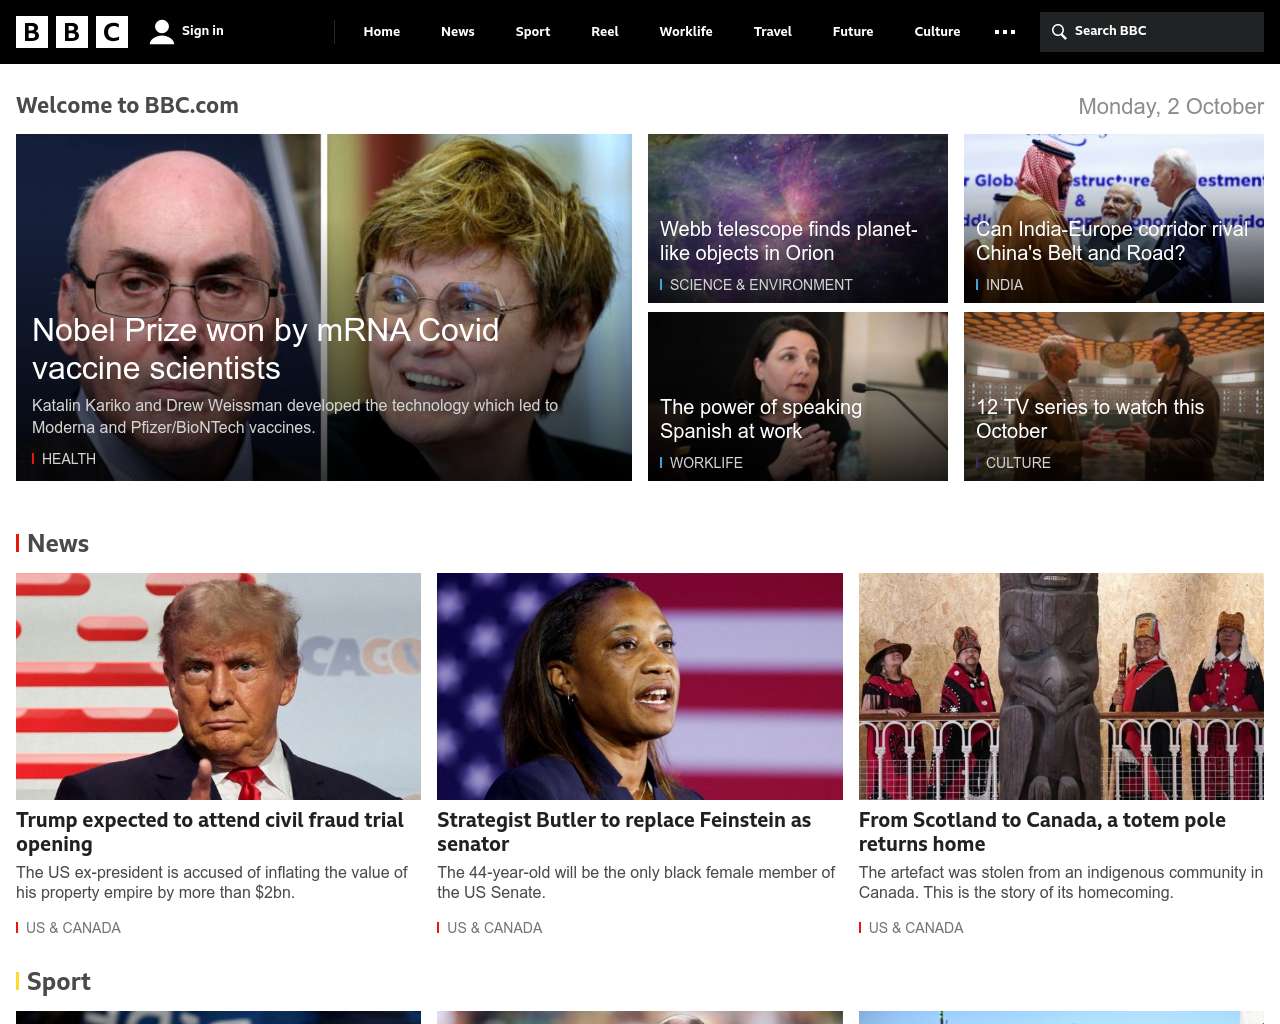This screenshot has height=1024, width=1280.
Task: Open the News section heading
Action: [58, 543]
